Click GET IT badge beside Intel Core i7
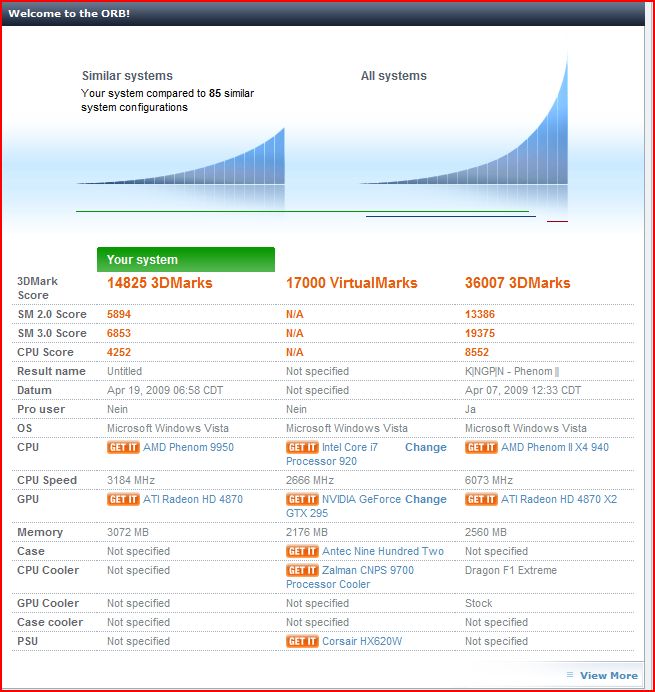 [x=302, y=447]
